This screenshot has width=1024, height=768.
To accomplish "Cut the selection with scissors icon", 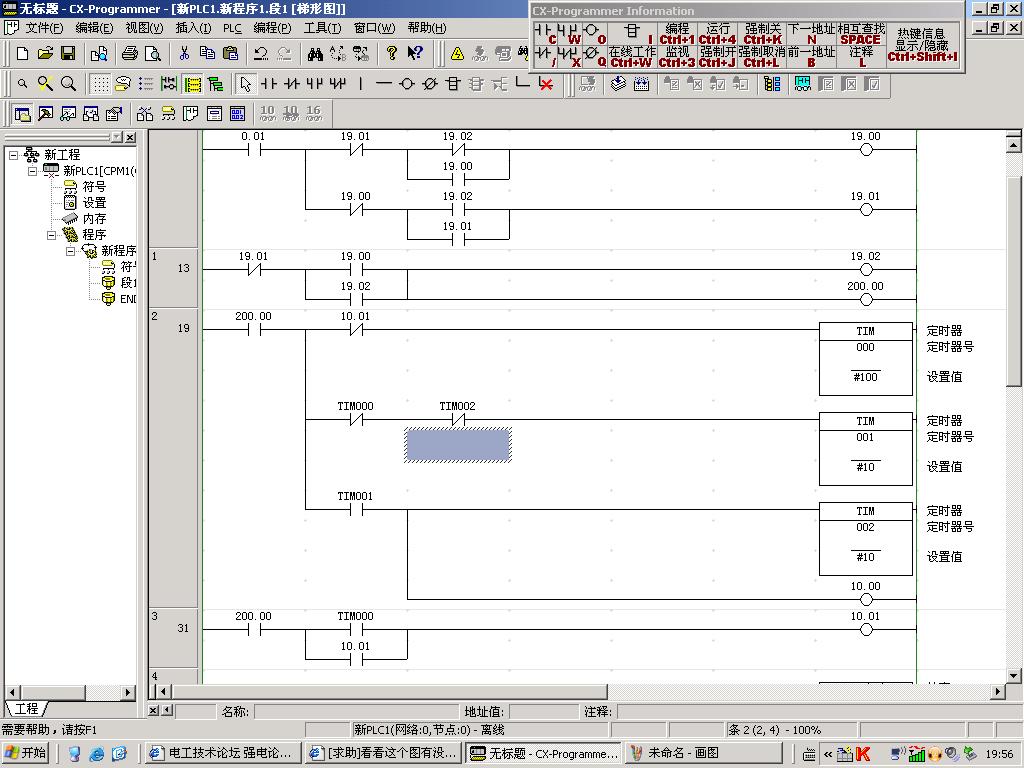I will click(185, 54).
